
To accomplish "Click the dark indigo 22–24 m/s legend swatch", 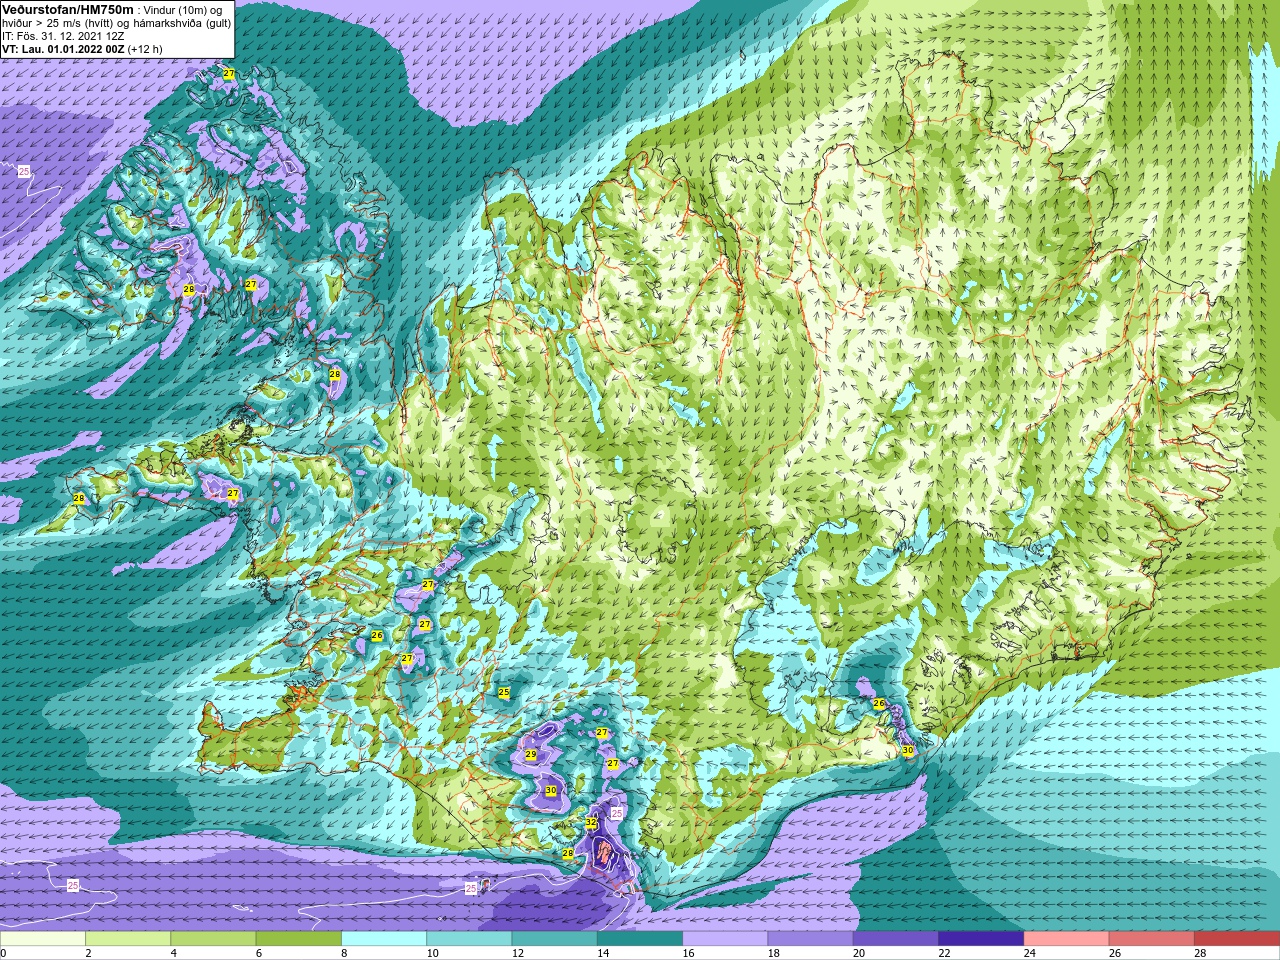I will pyautogui.click(x=981, y=939).
